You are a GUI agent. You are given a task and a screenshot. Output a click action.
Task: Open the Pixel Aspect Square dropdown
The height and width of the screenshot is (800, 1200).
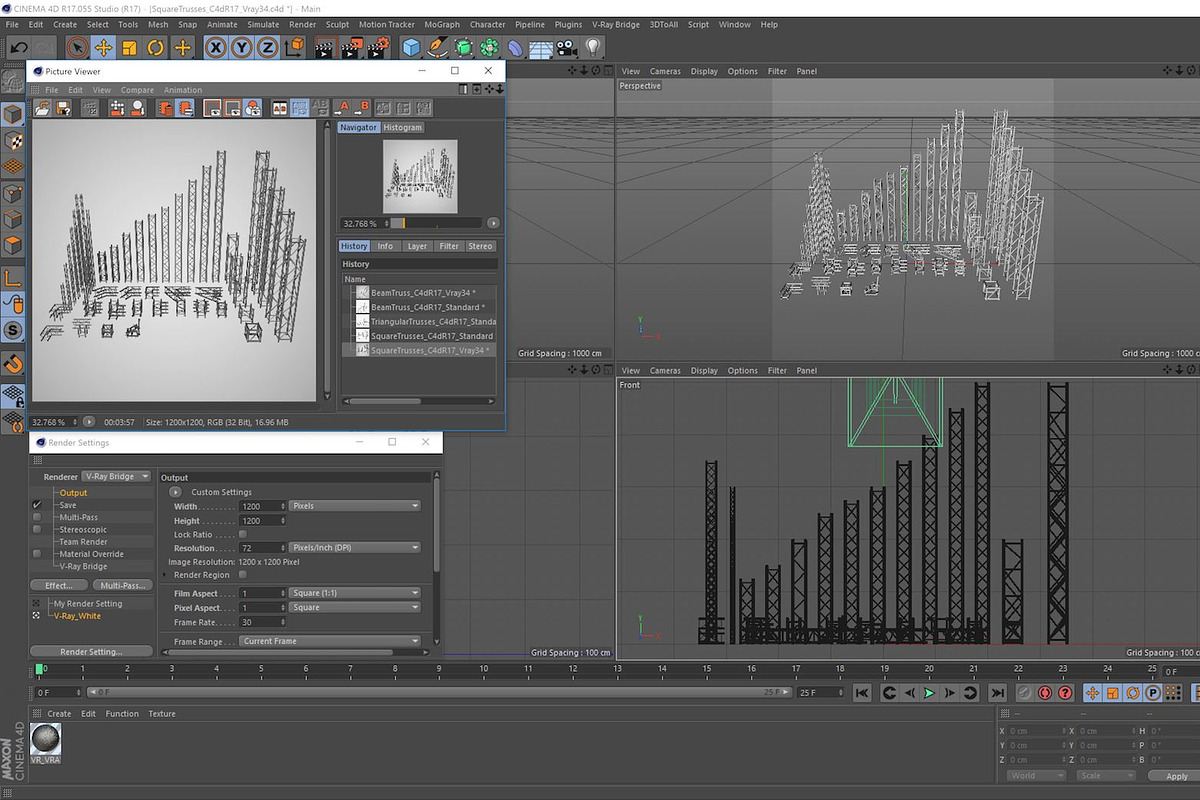pos(355,607)
